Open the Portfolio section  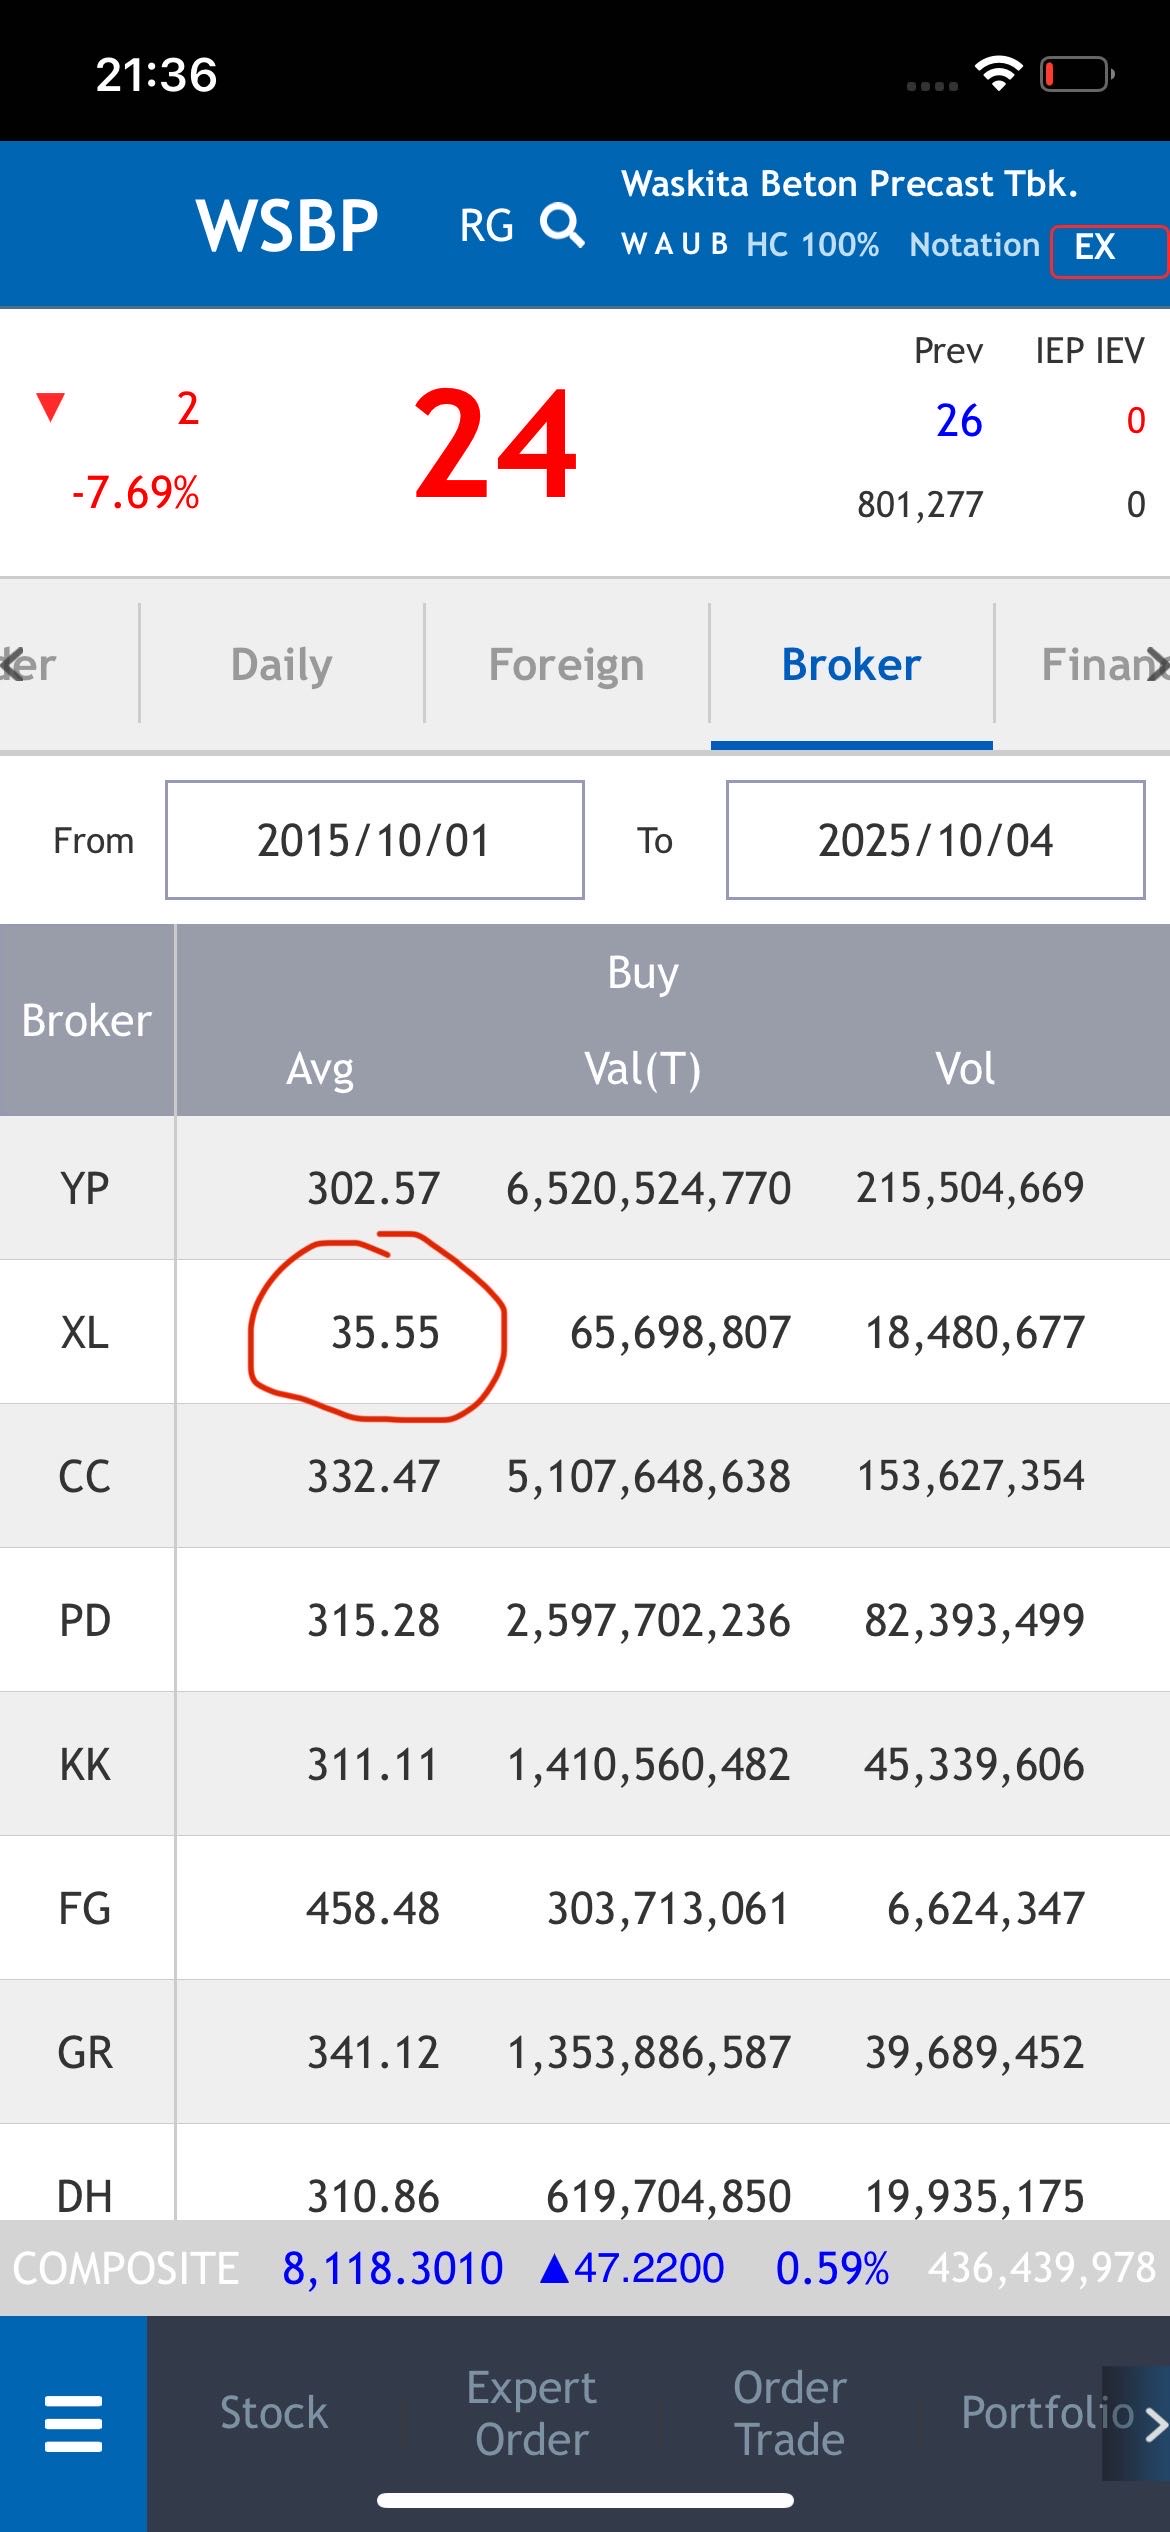pos(1045,2413)
